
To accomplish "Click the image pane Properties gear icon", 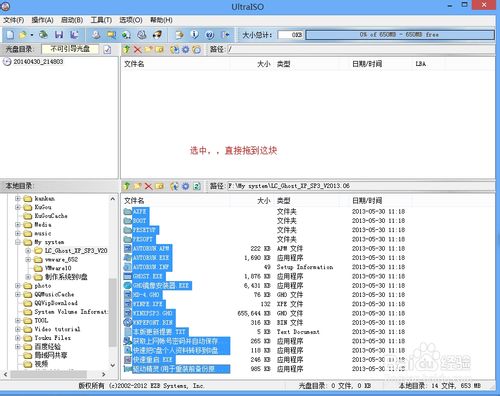I will point(185,50).
